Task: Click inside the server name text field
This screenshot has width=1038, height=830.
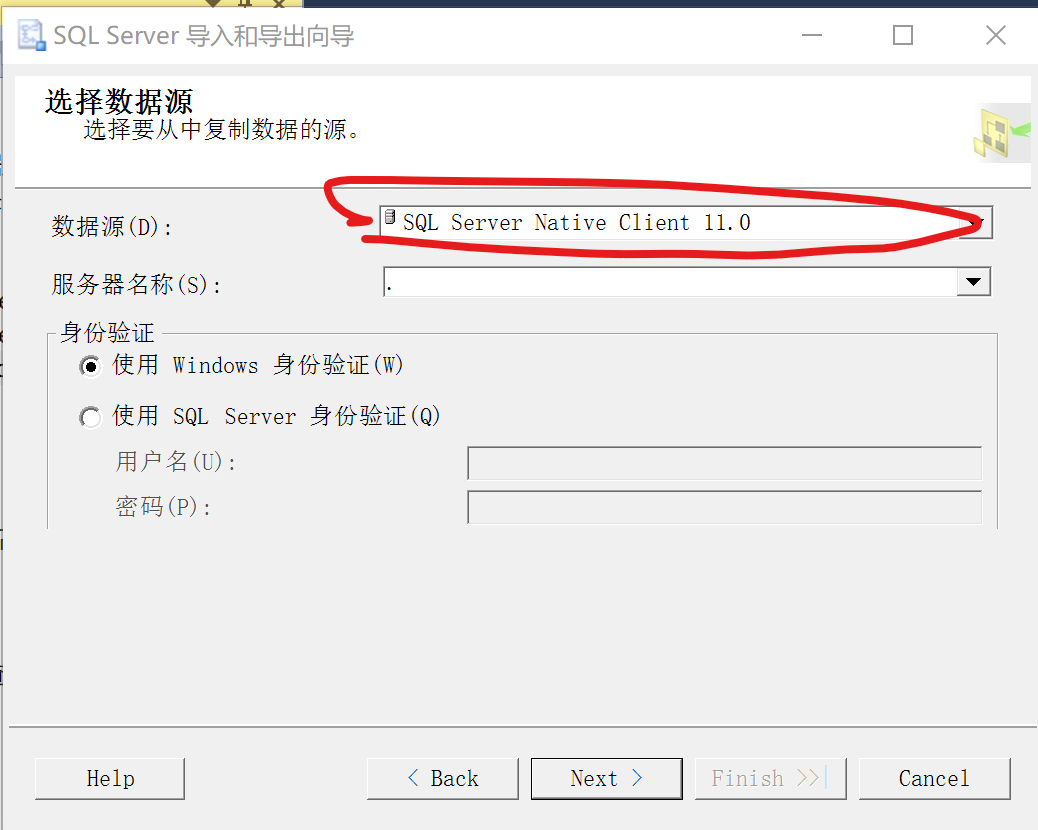Action: coord(670,282)
